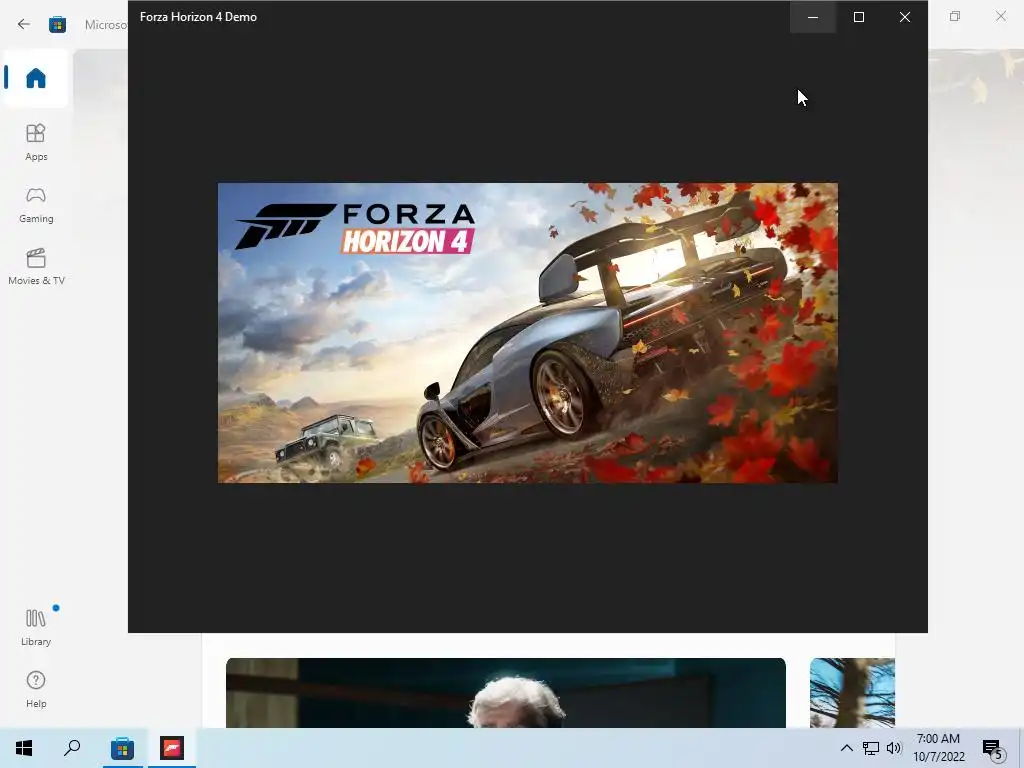
Task: Open the partially visible tree card in Store
Action: tap(852, 693)
